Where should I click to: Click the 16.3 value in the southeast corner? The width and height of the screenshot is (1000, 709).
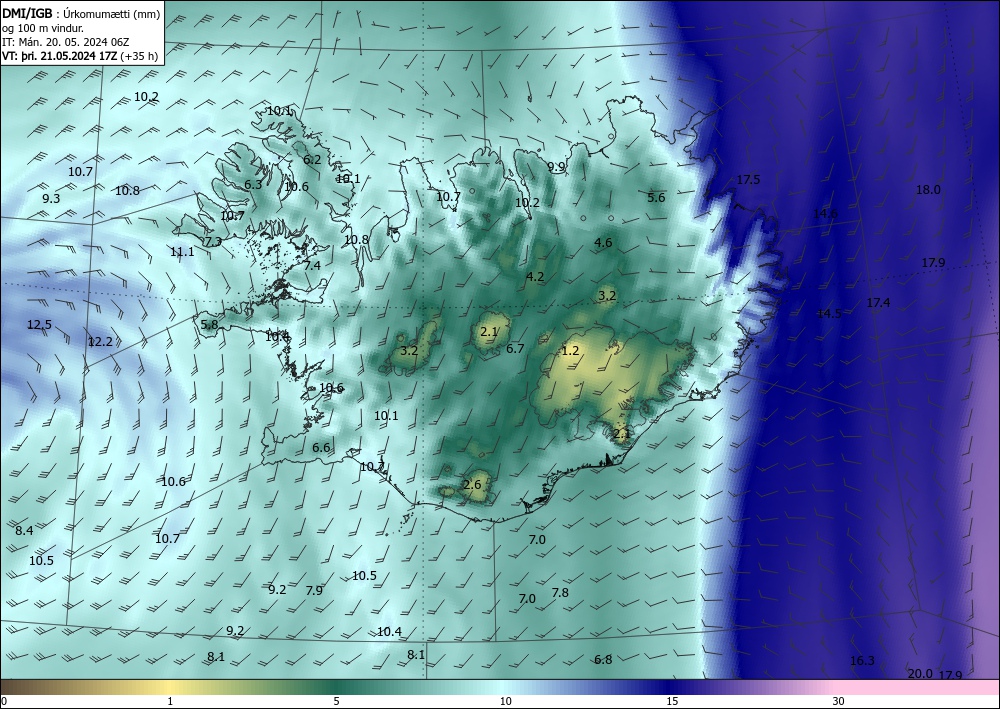point(862,661)
